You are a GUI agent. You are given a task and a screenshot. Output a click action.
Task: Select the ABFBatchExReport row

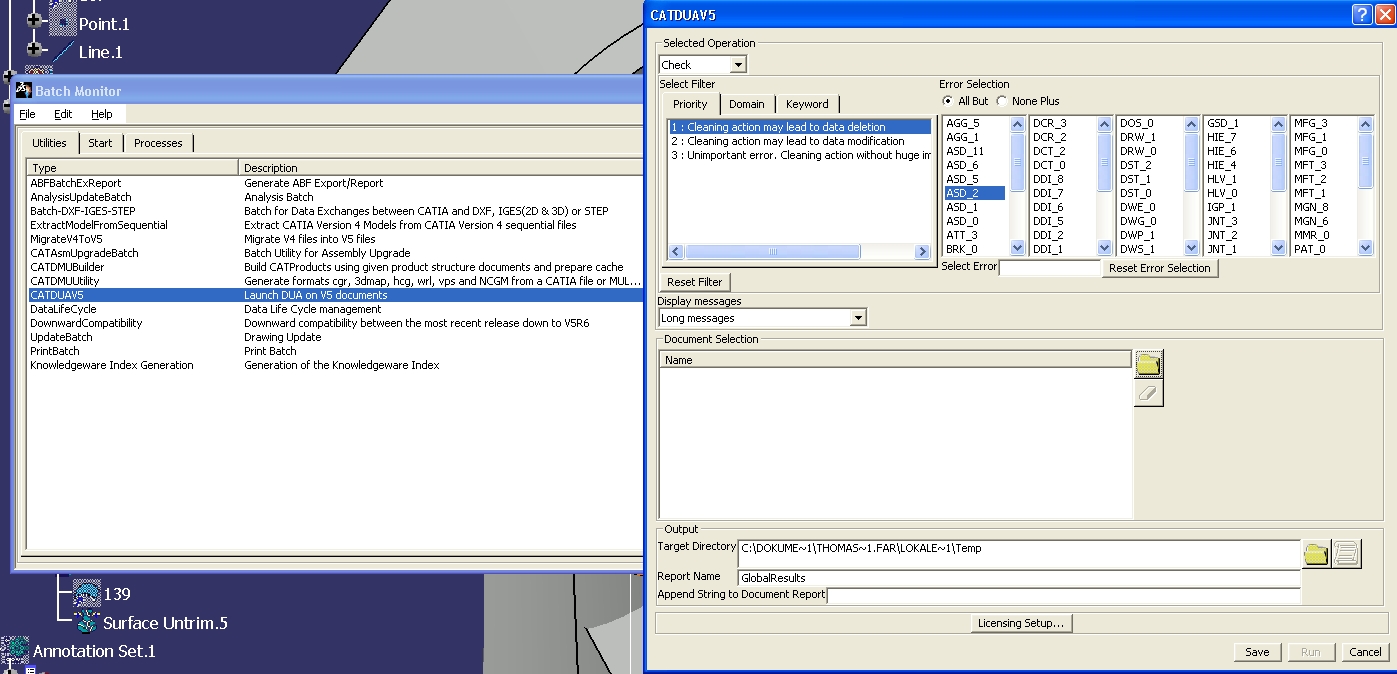(334, 183)
